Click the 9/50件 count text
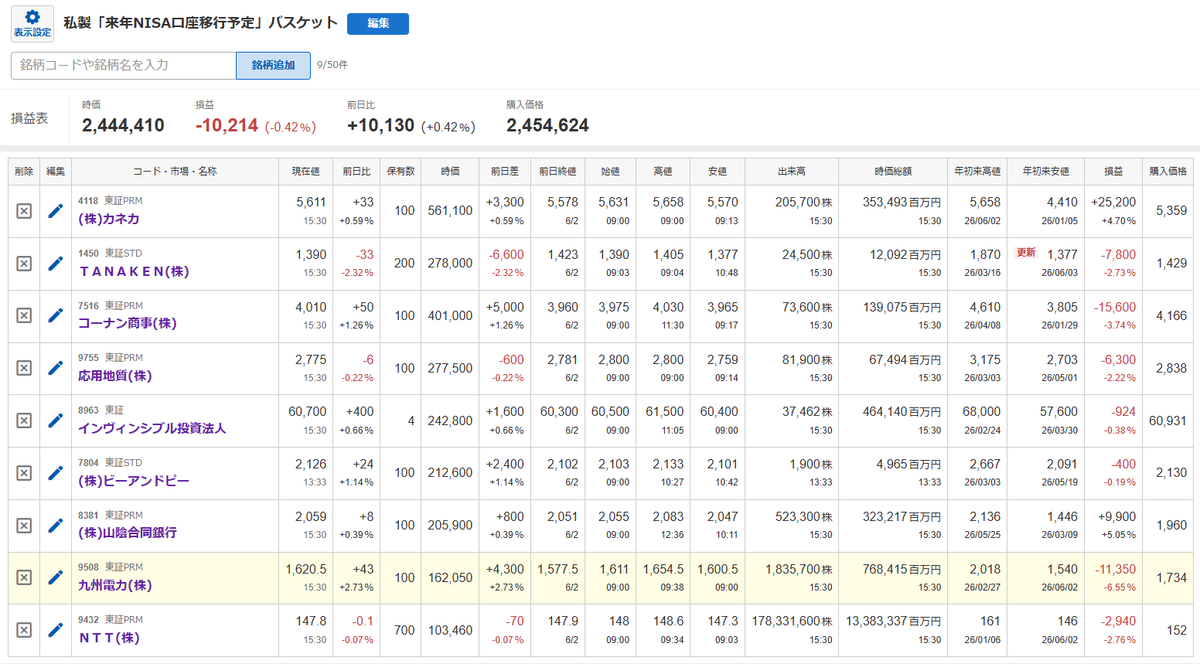The image size is (1200, 664). pyautogui.click(x=332, y=65)
